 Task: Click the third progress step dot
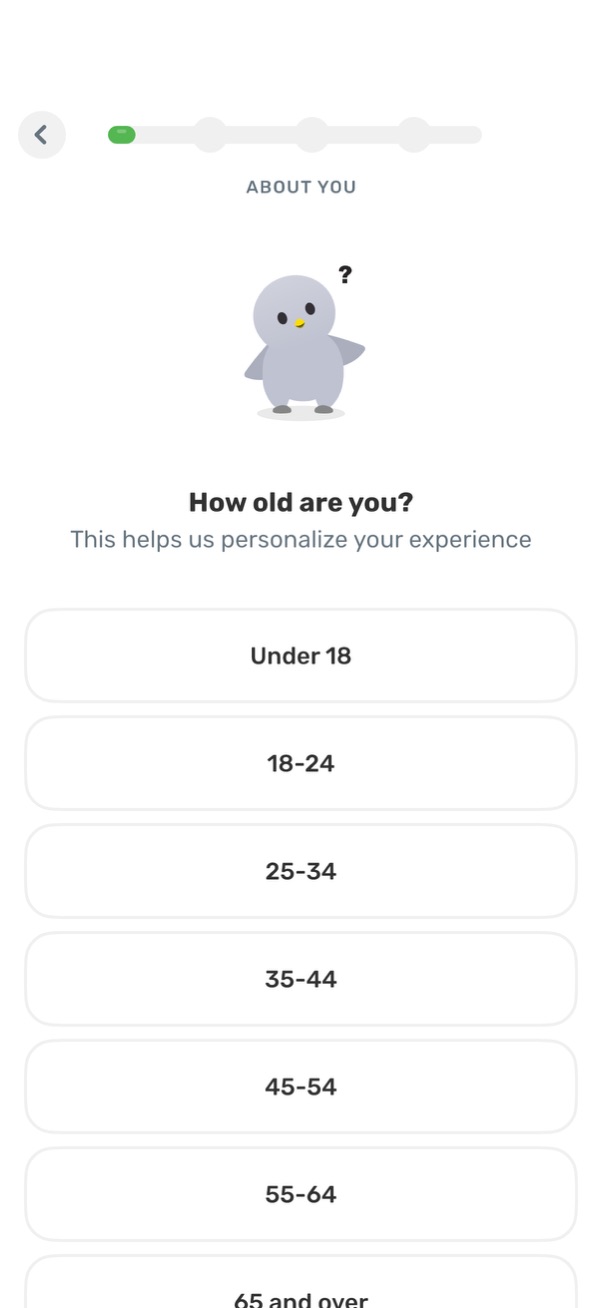coord(311,134)
